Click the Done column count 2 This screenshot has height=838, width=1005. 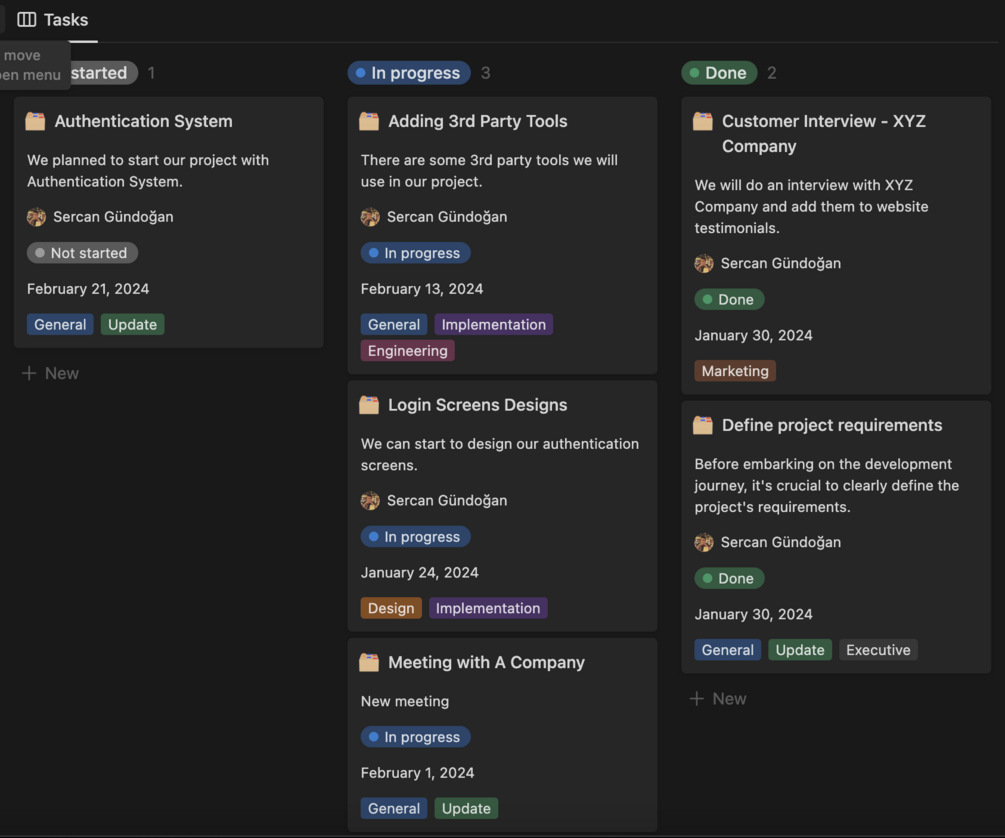point(772,73)
